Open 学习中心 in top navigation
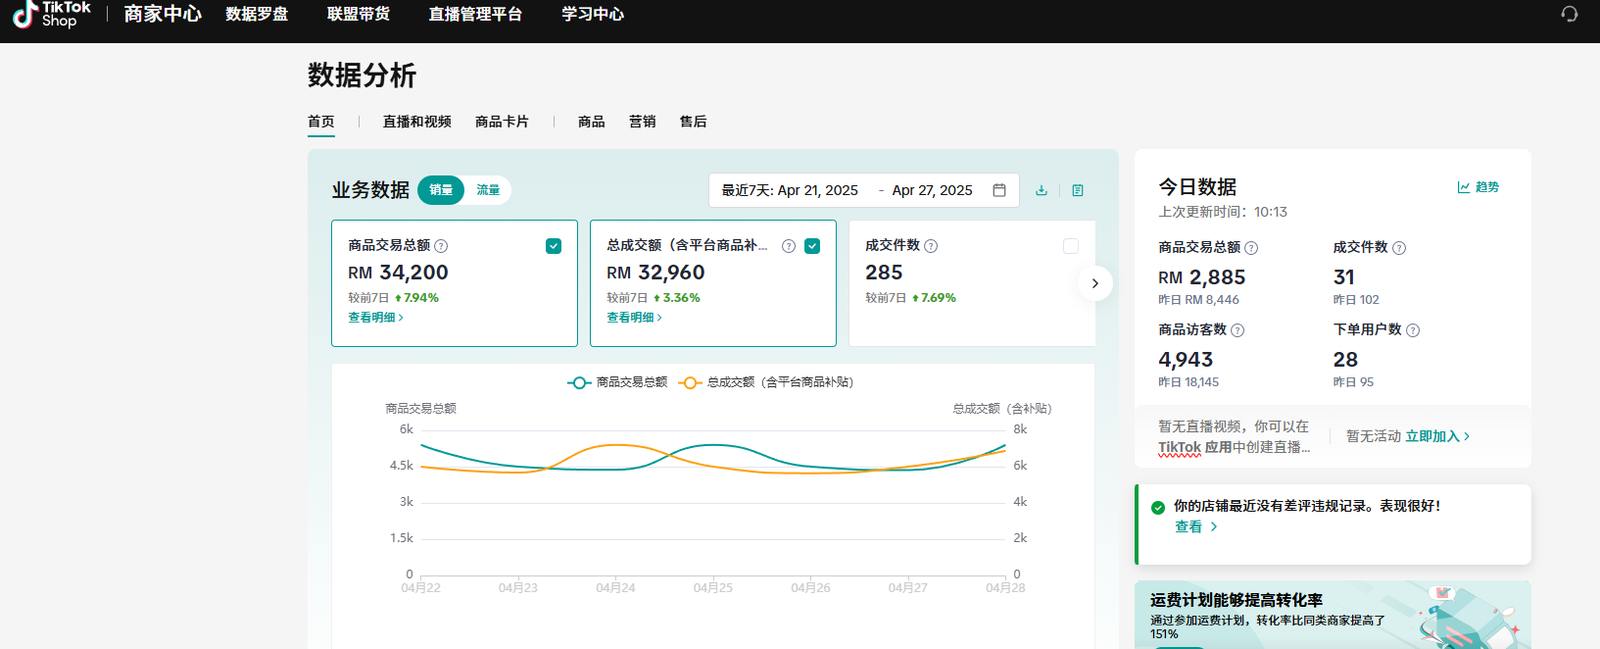This screenshot has width=1600, height=649. click(x=593, y=14)
